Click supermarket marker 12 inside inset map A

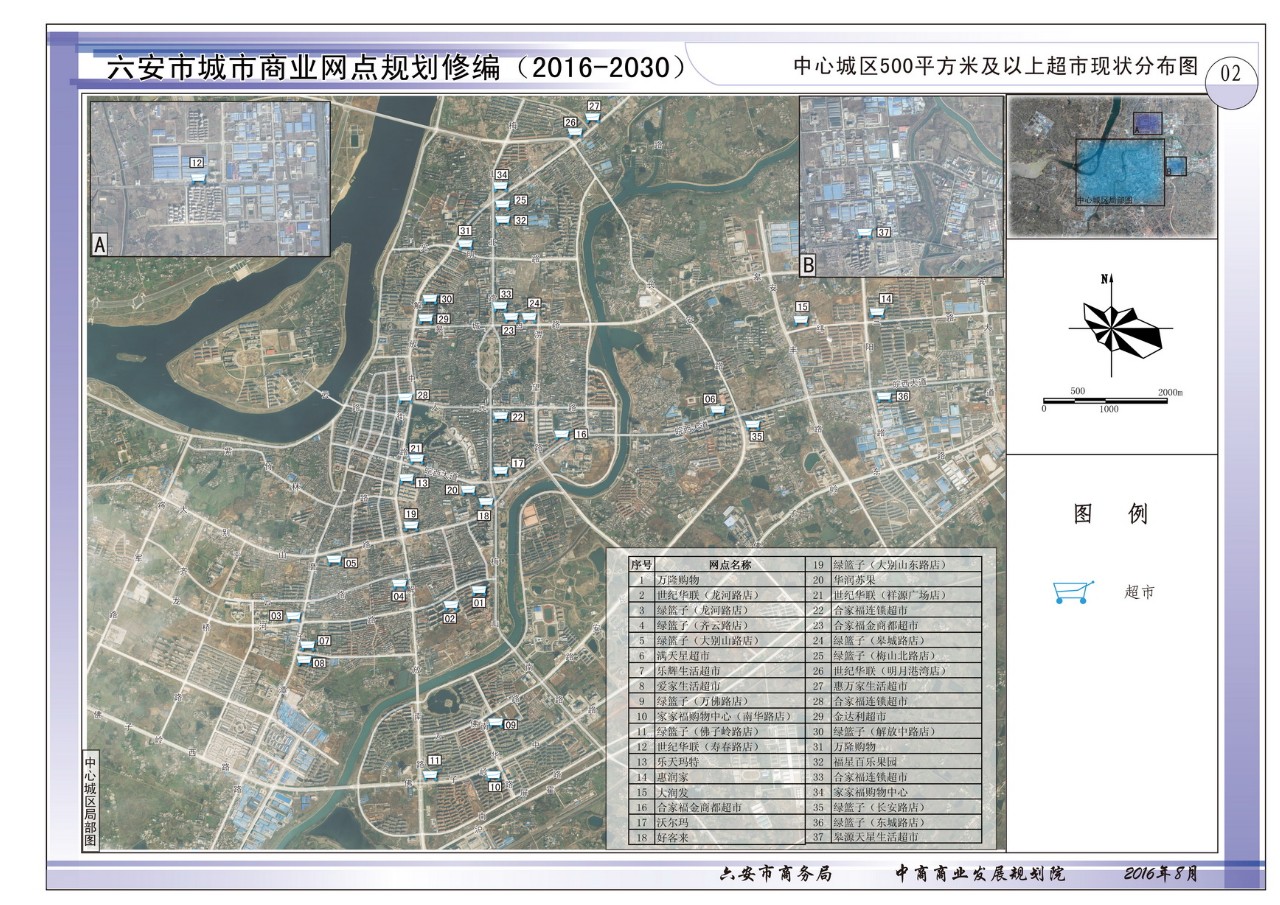pyautogui.click(x=196, y=160)
